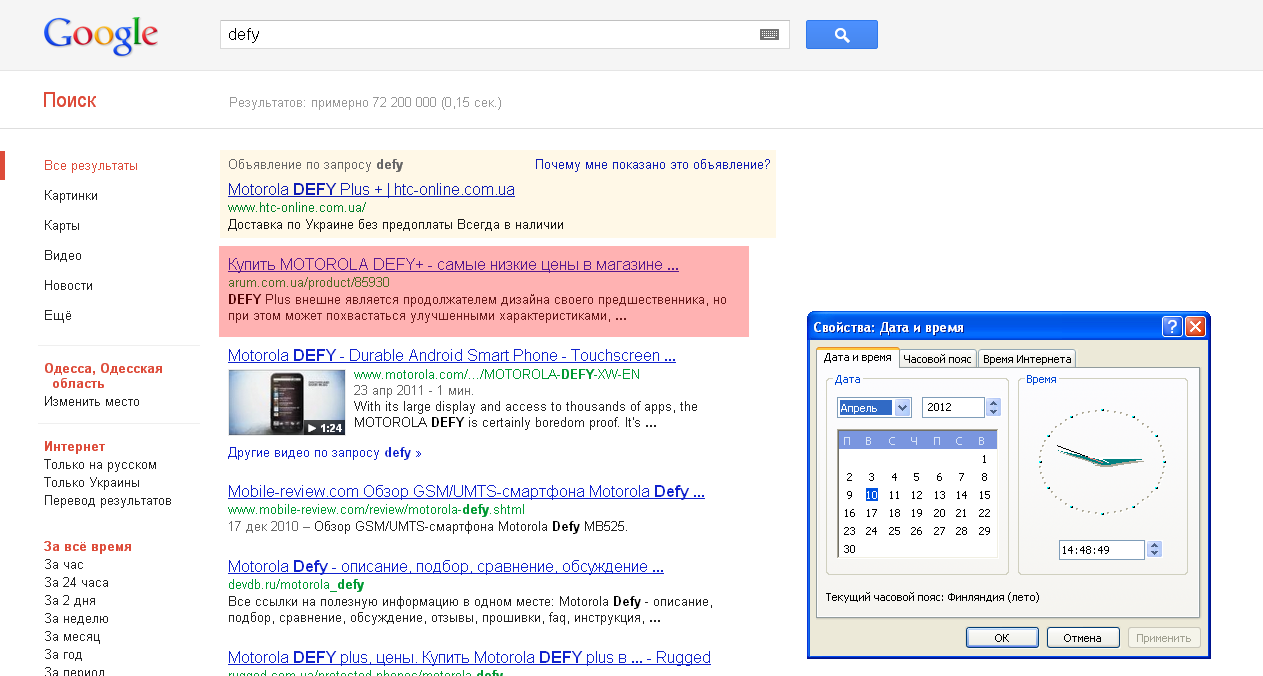Click the Google logo
1263x676 pixels.
(x=101, y=36)
